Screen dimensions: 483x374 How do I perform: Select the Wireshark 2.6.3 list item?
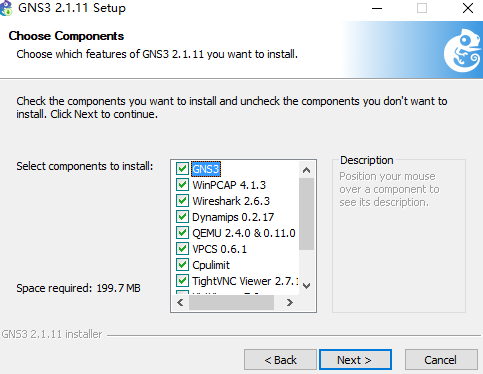[231, 201]
